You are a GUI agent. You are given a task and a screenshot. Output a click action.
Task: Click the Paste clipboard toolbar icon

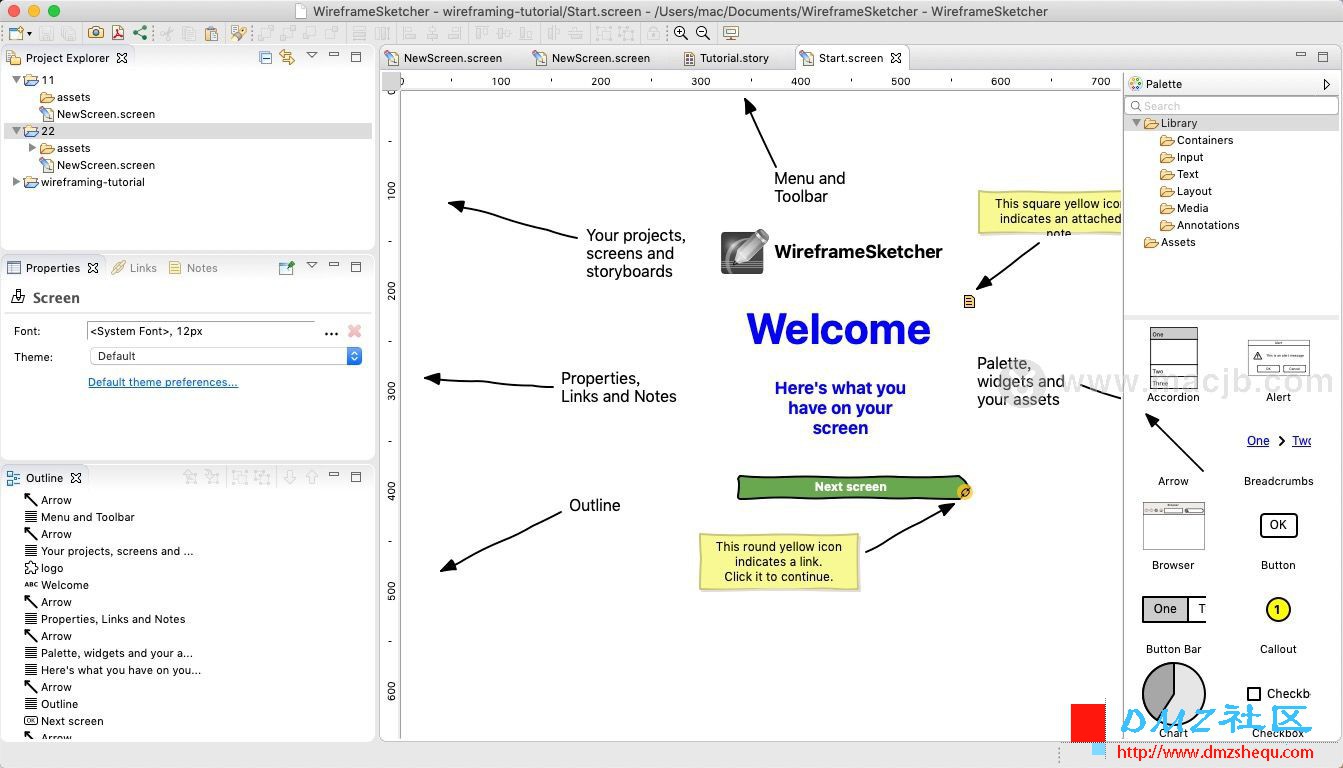point(210,33)
